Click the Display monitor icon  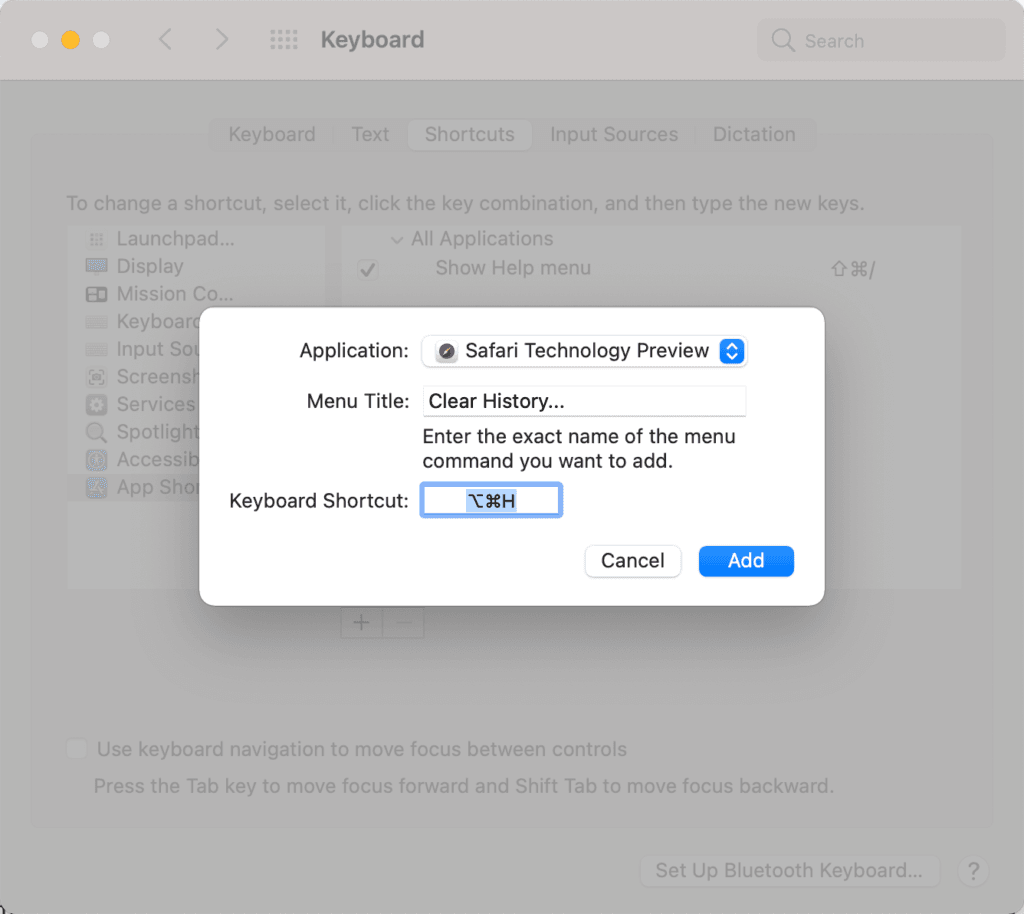pos(97,266)
